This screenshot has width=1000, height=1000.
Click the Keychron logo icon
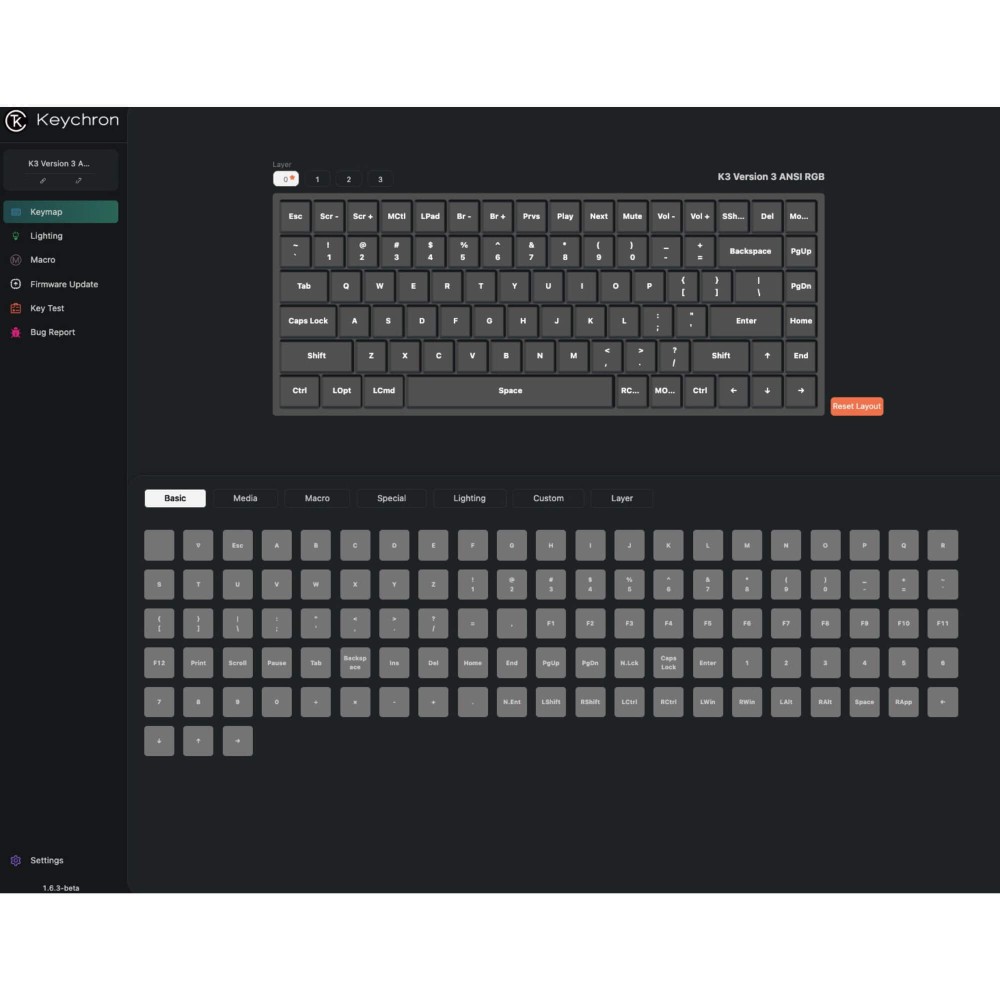pos(16,121)
